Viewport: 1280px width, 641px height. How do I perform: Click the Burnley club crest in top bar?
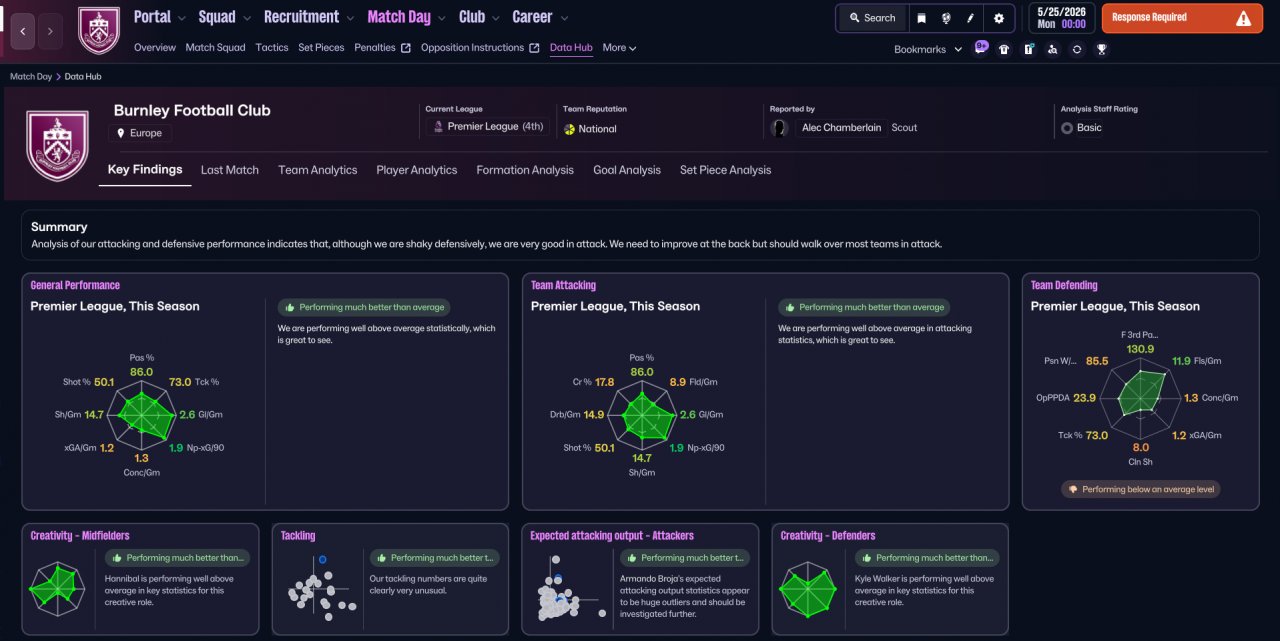click(98, 31)
